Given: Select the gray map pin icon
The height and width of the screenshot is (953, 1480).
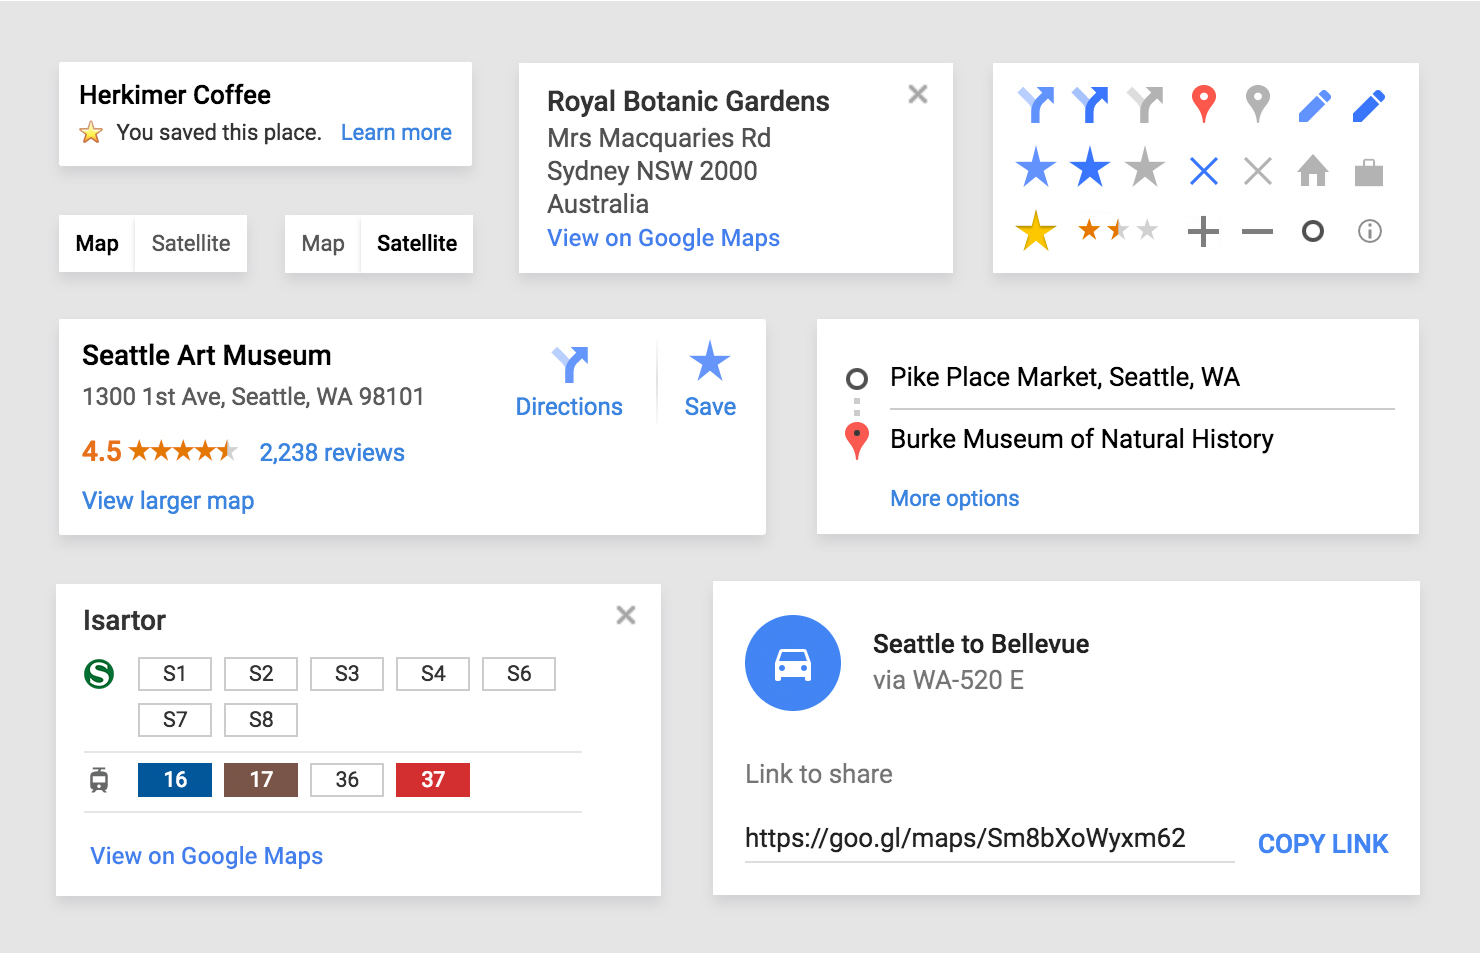Looking at the screenshot, I should coord(1258,104).
